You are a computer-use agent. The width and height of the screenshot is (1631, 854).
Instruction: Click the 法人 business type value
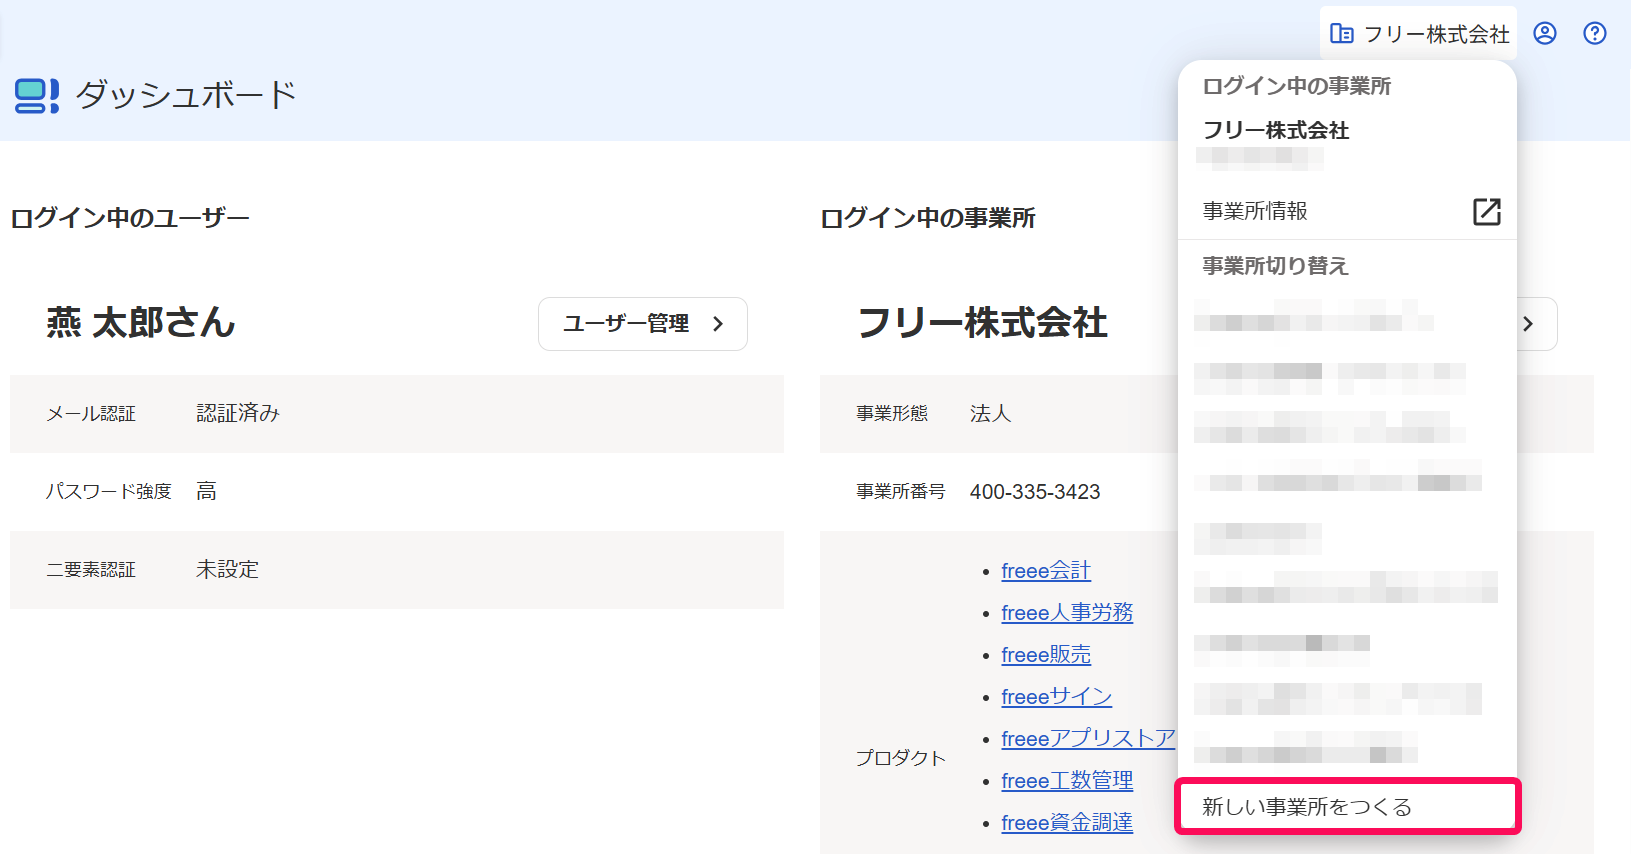tap(991, 413)
